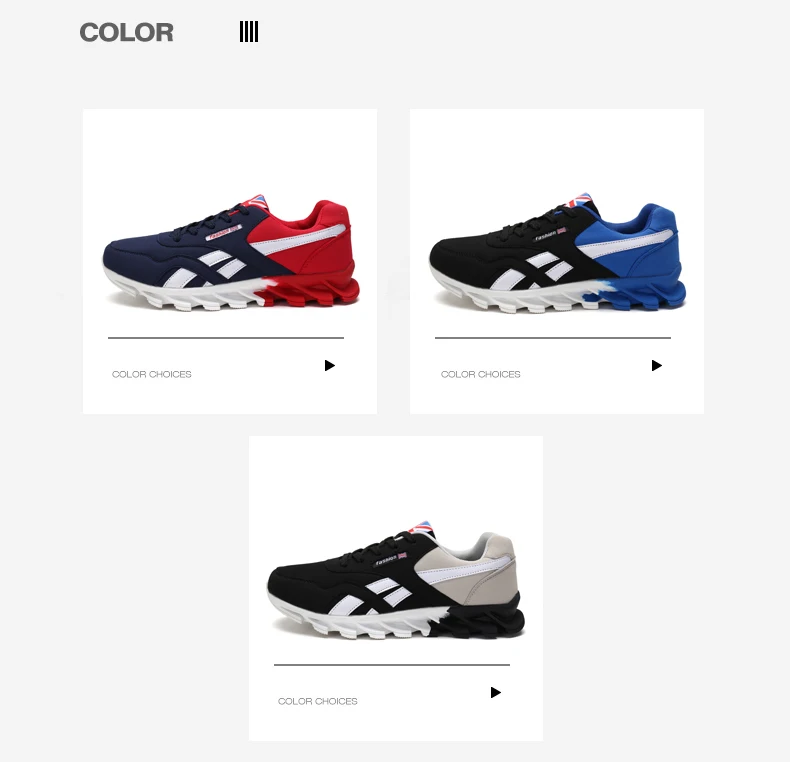Select the black and gray sneaker image
The height and width of the screenshot is (762, 790).
[396, 581]
